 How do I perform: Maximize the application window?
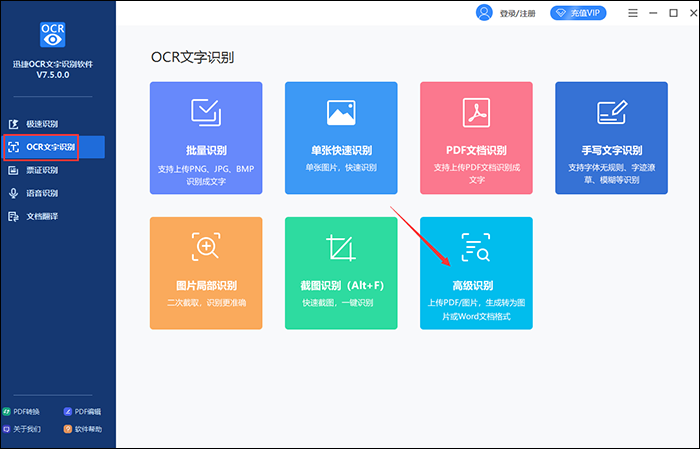(674, 13)
